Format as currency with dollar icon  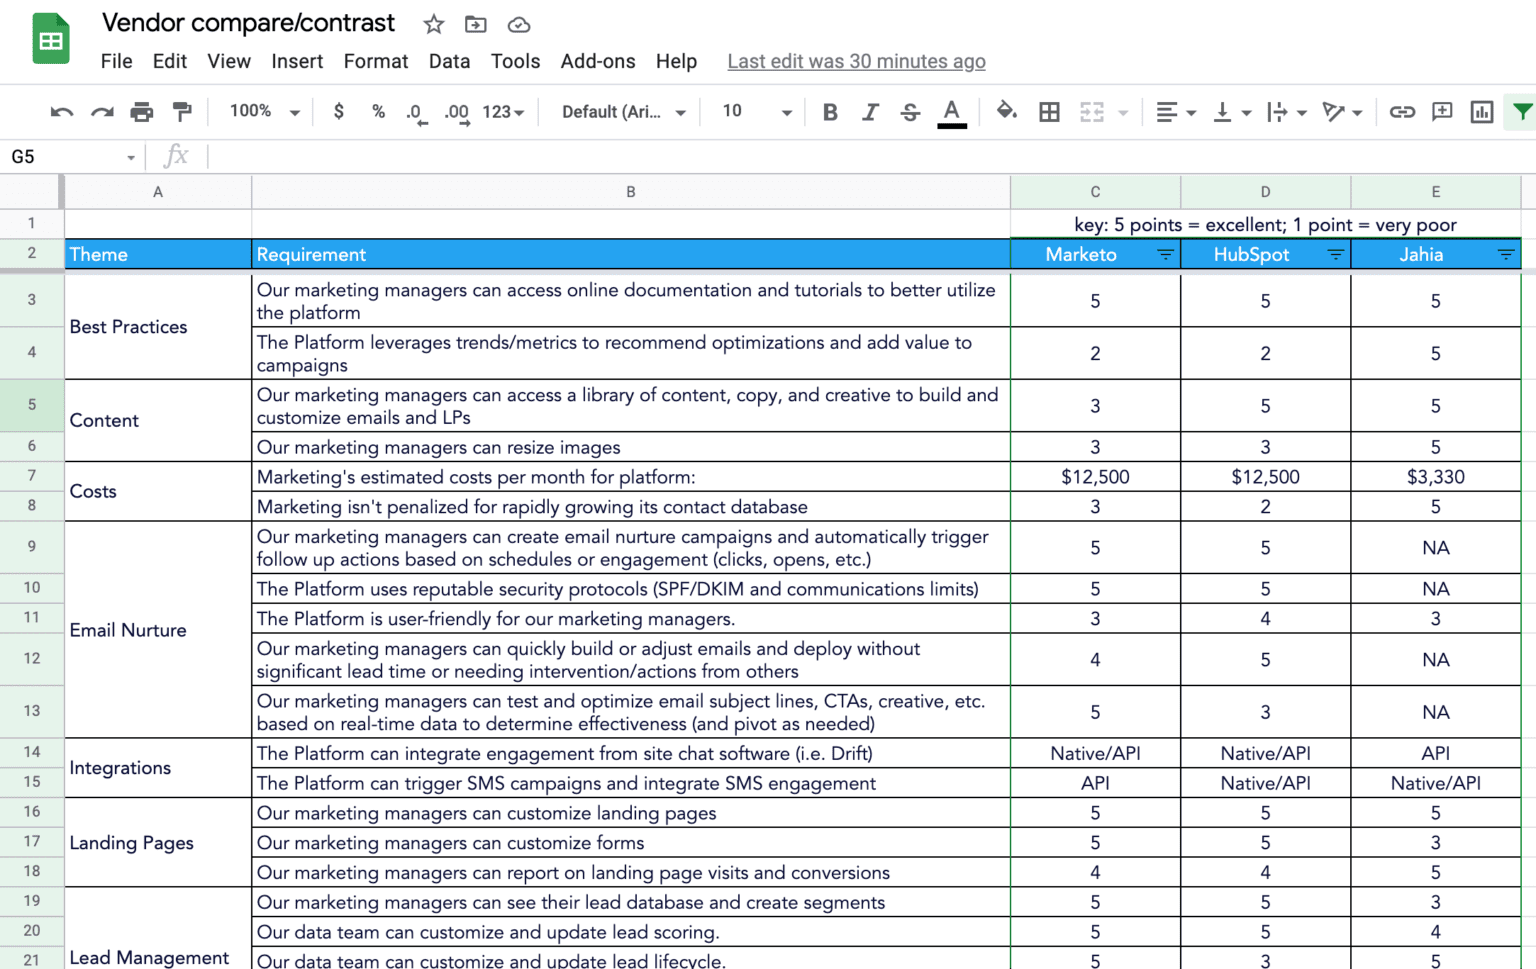pyautogui.click(x=339, y=112)
